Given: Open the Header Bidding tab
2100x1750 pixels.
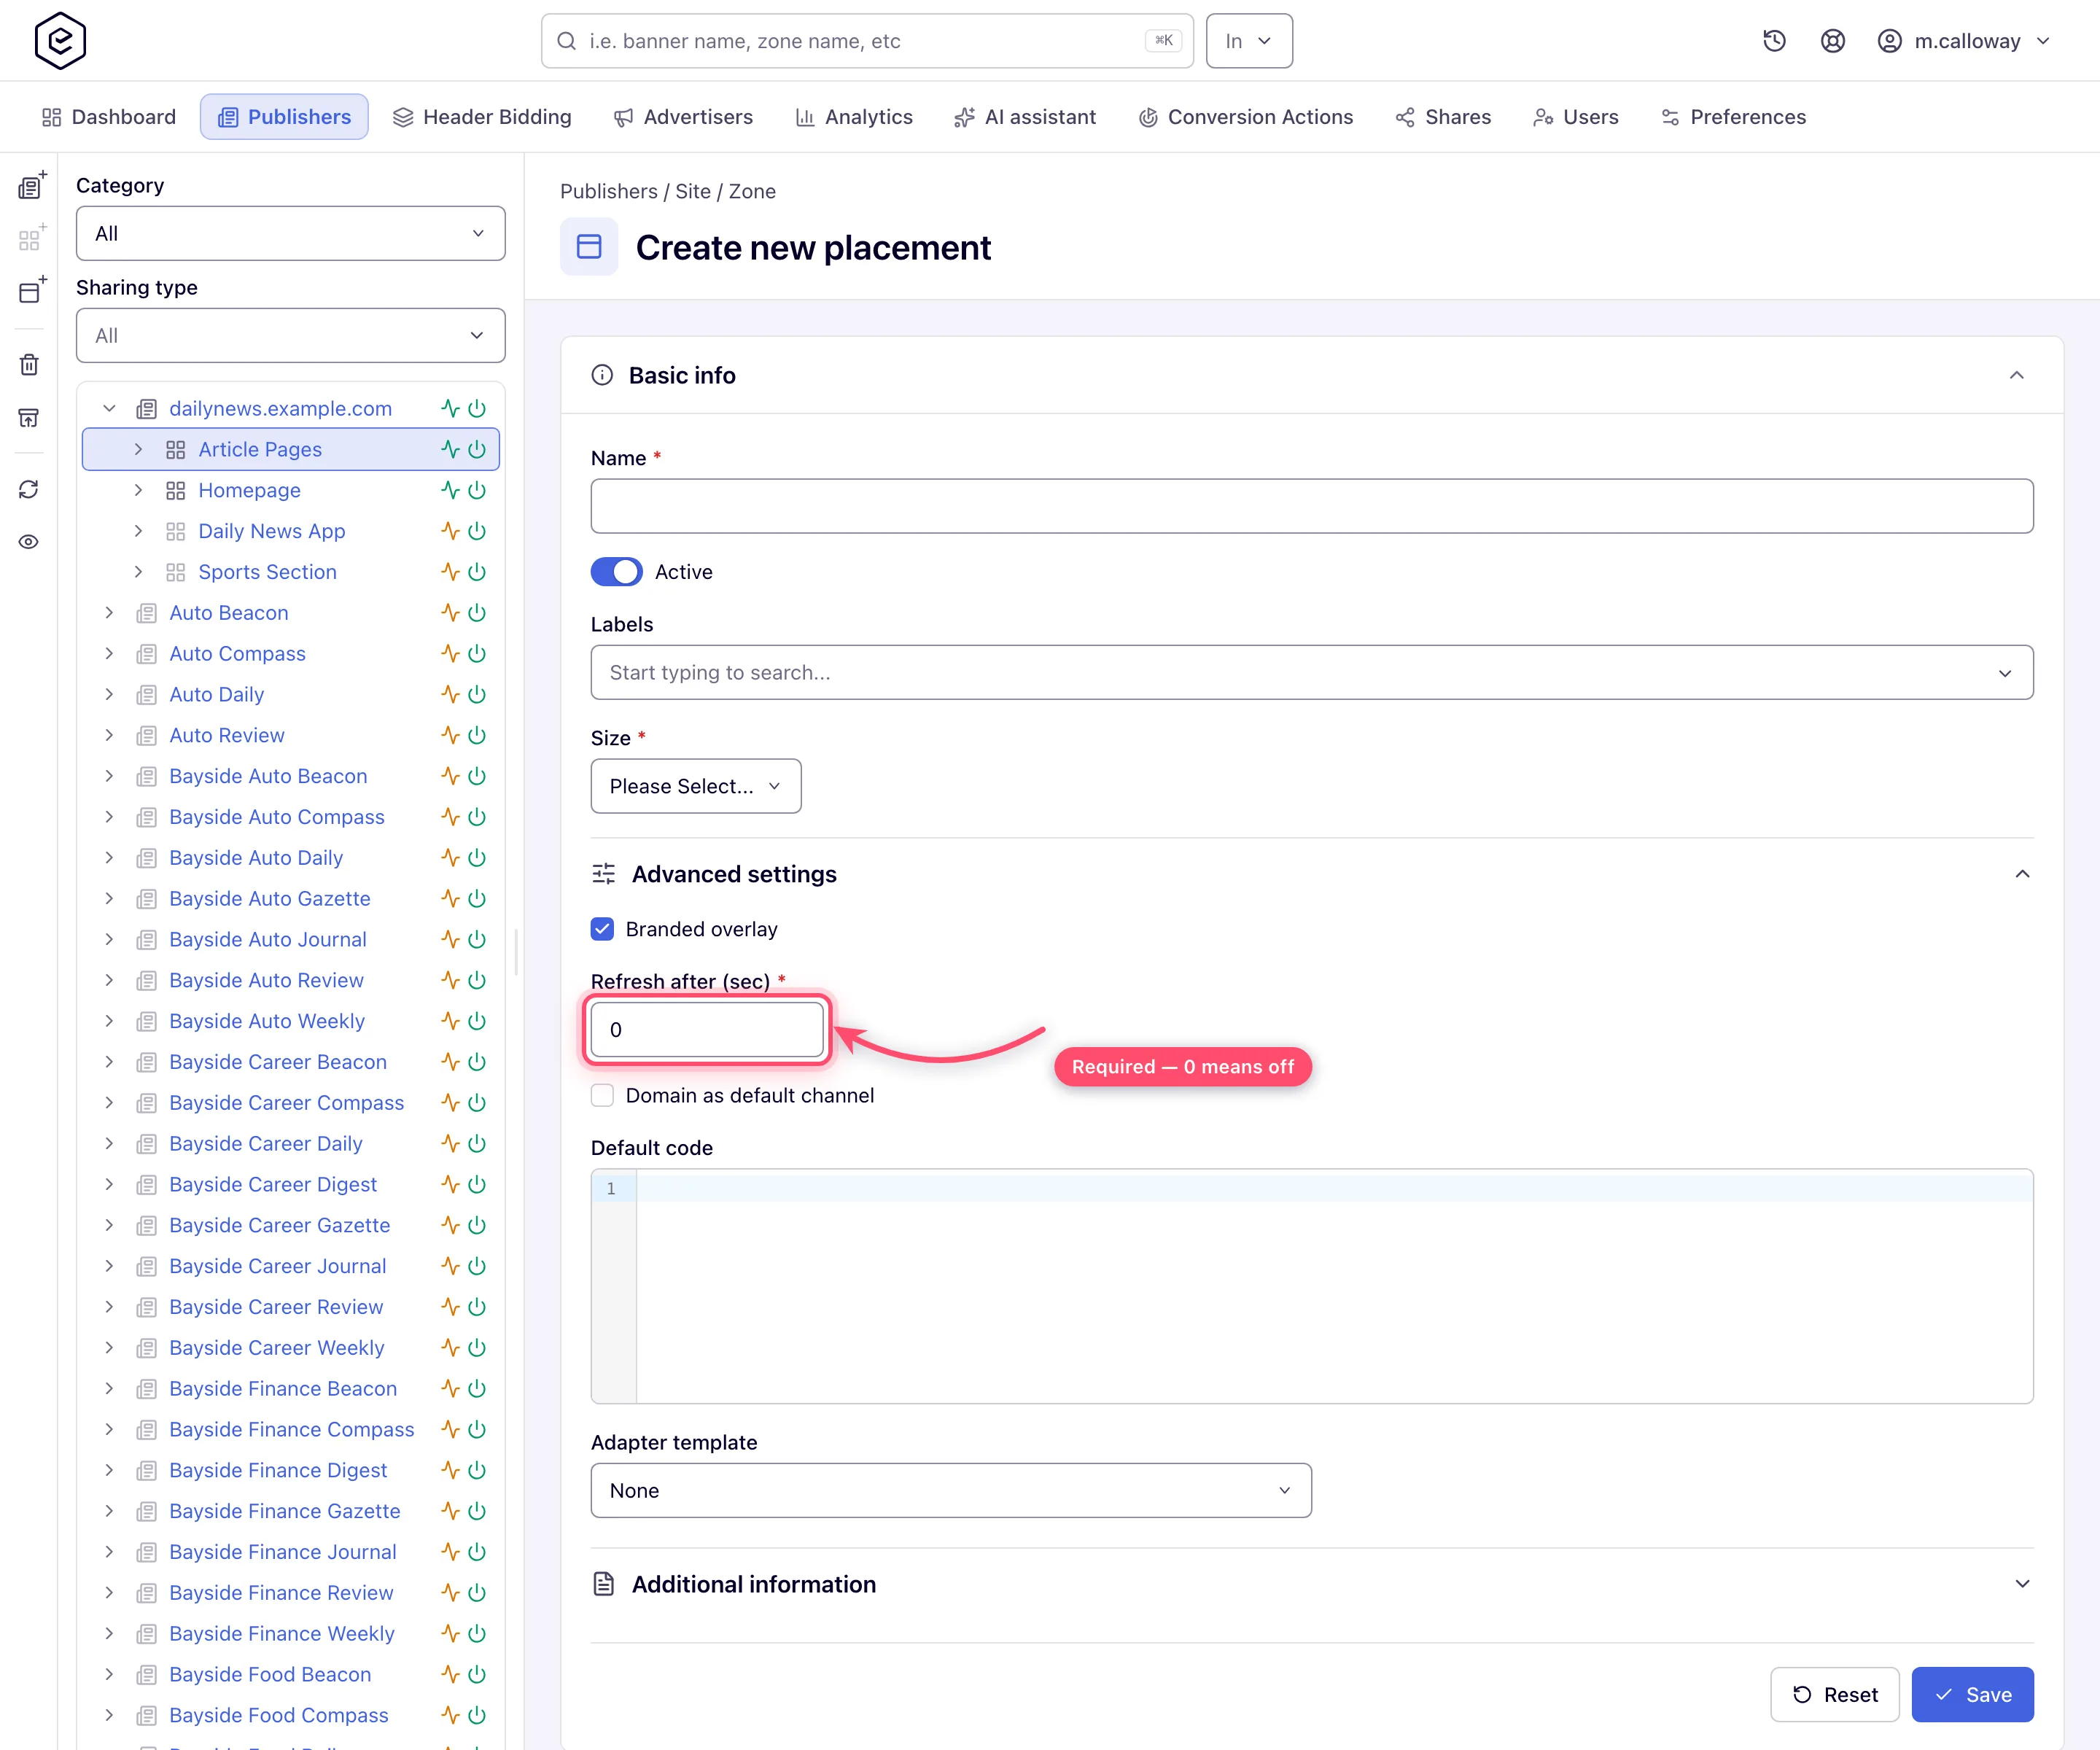Looking at the screenshot, I should coord(482,117).
